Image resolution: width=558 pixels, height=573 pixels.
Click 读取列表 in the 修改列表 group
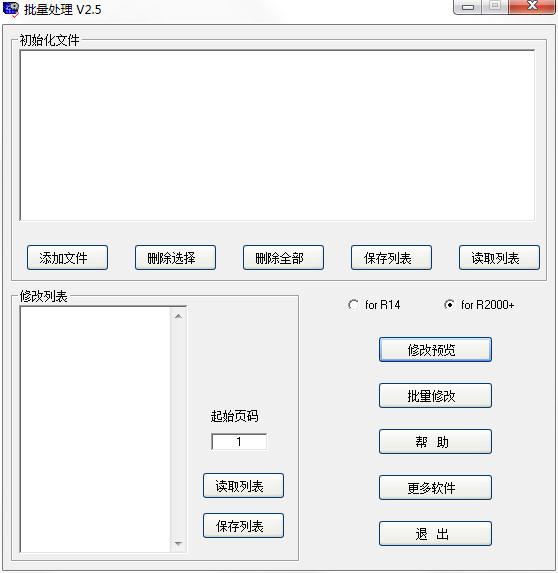(243, 486)
